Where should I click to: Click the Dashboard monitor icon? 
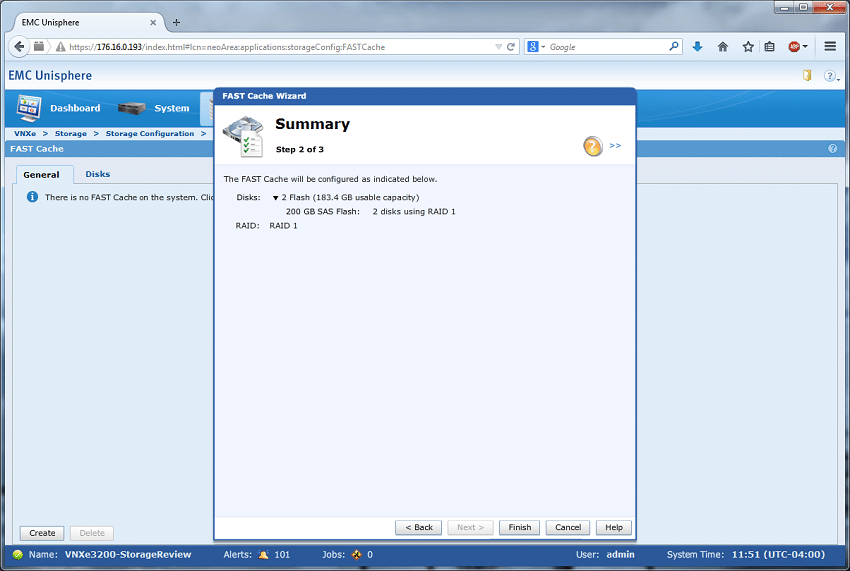(x=28, y=108)
